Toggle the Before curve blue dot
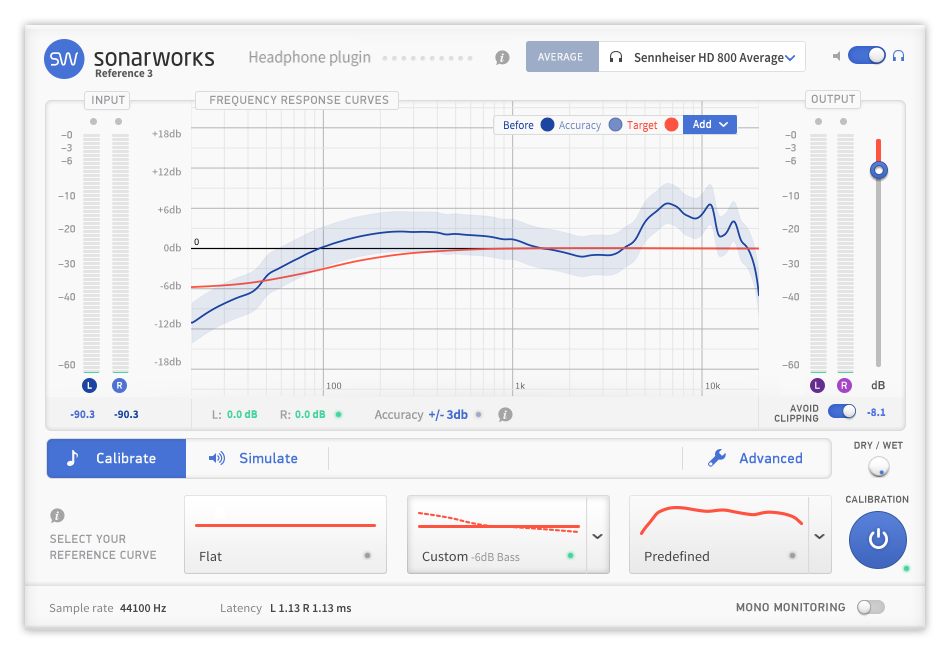This screenshot has height=655, width=950. (x=547, y=125)
